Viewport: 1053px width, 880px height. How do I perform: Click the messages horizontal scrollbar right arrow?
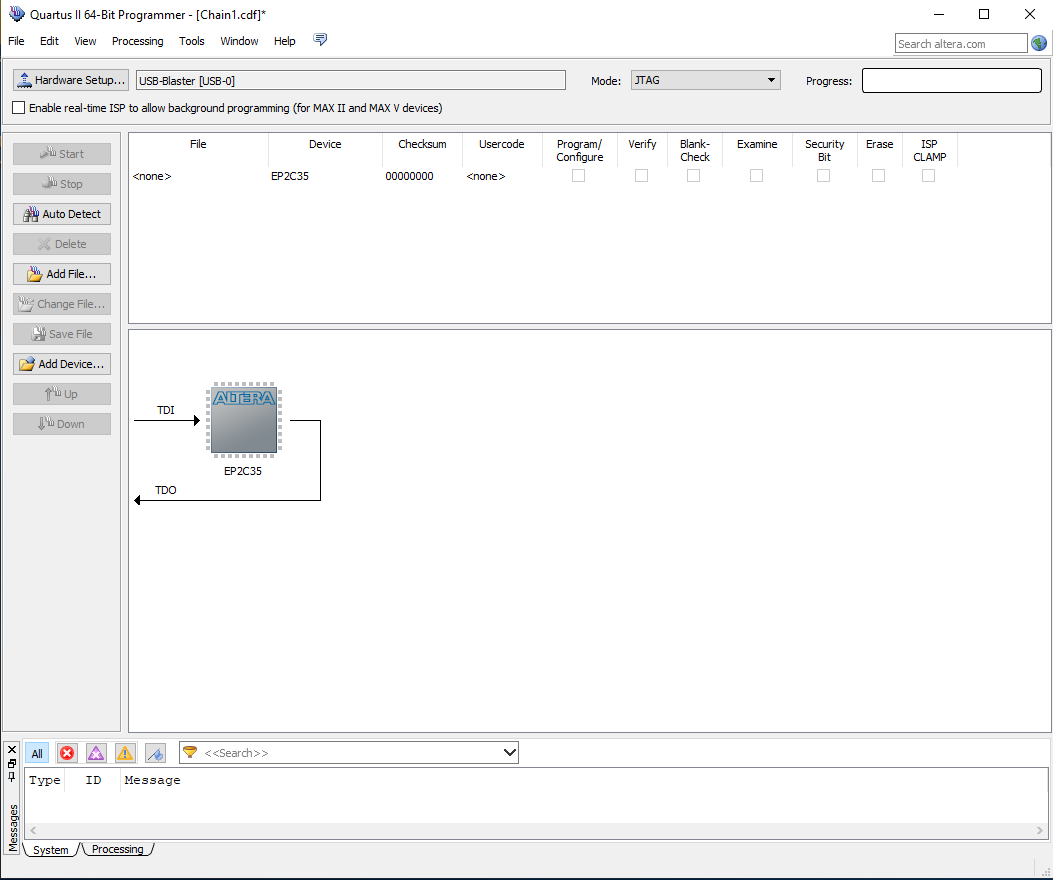(1040, 831)
